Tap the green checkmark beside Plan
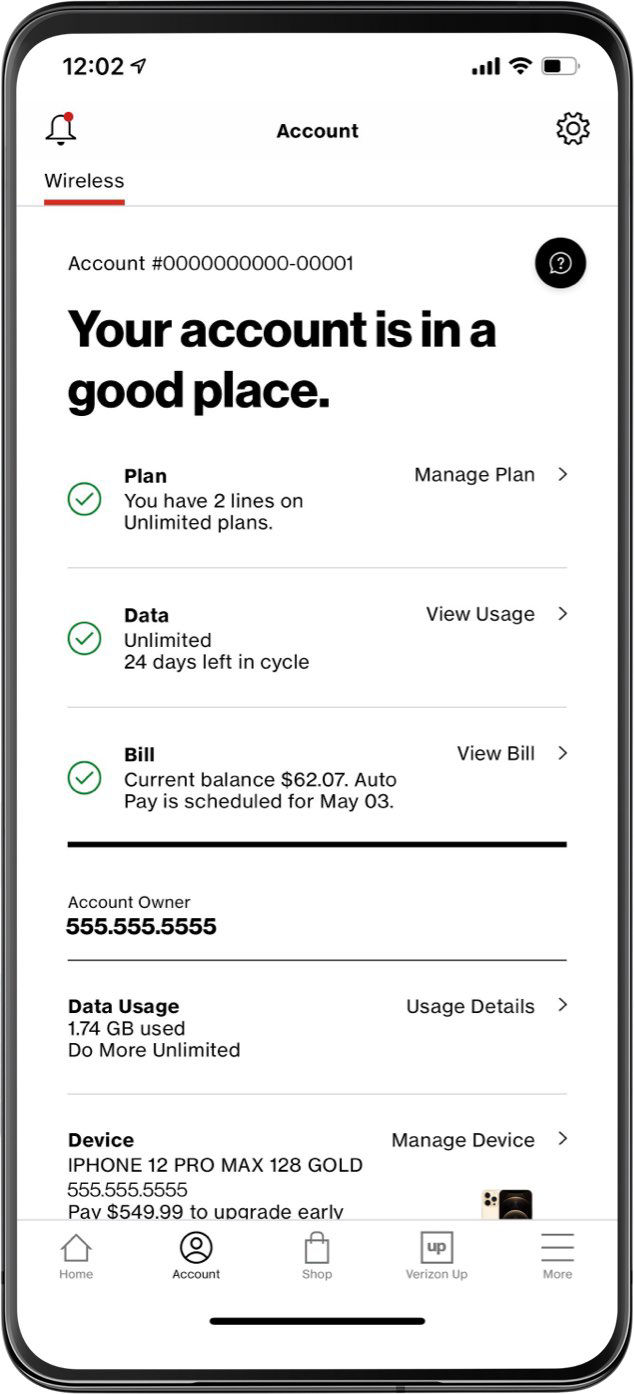The height and width of the screenshot is (1394, 634). 84,499
